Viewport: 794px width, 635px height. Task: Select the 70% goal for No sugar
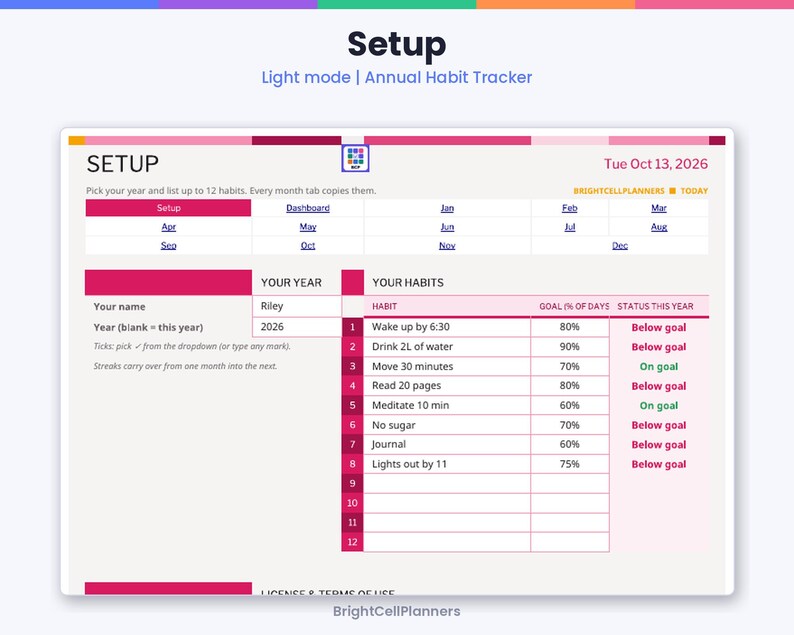click(x=570, y=425)
